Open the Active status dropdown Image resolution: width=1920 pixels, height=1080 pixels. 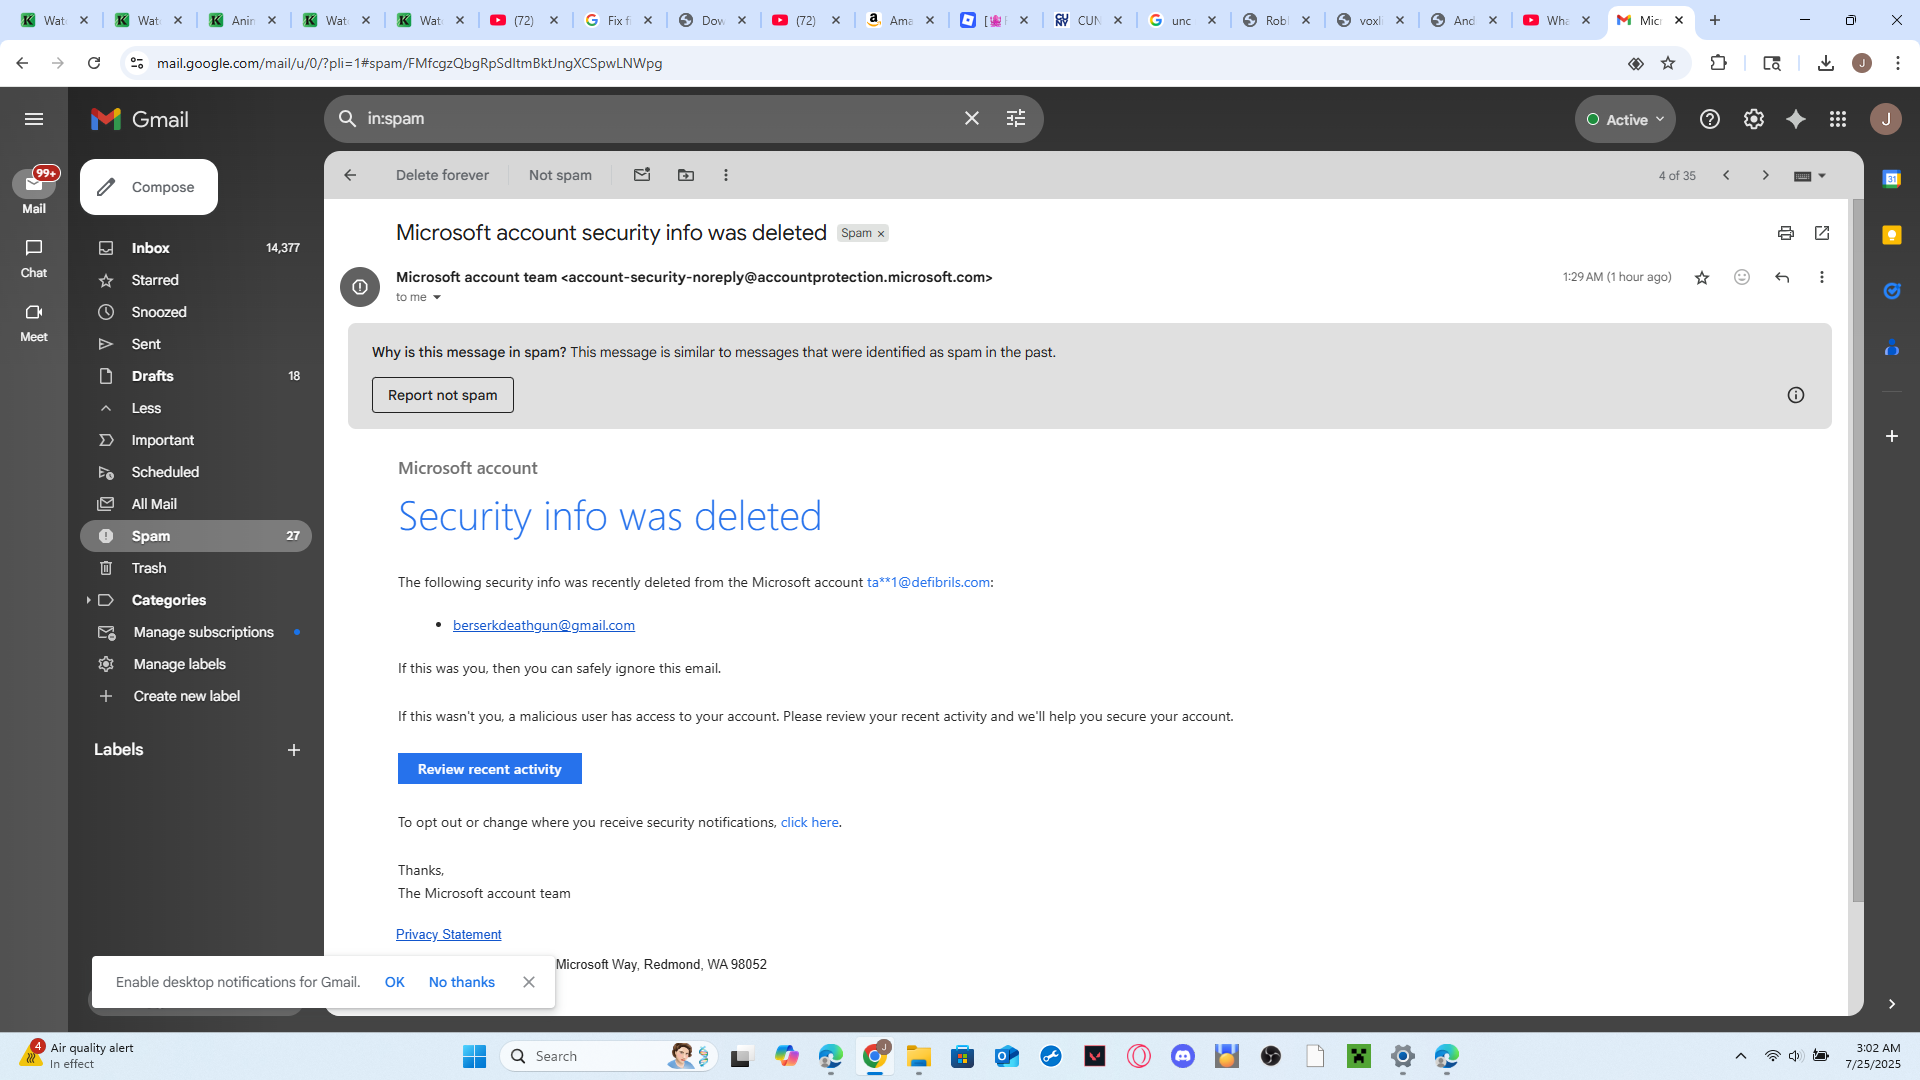tap(1625, 119)
